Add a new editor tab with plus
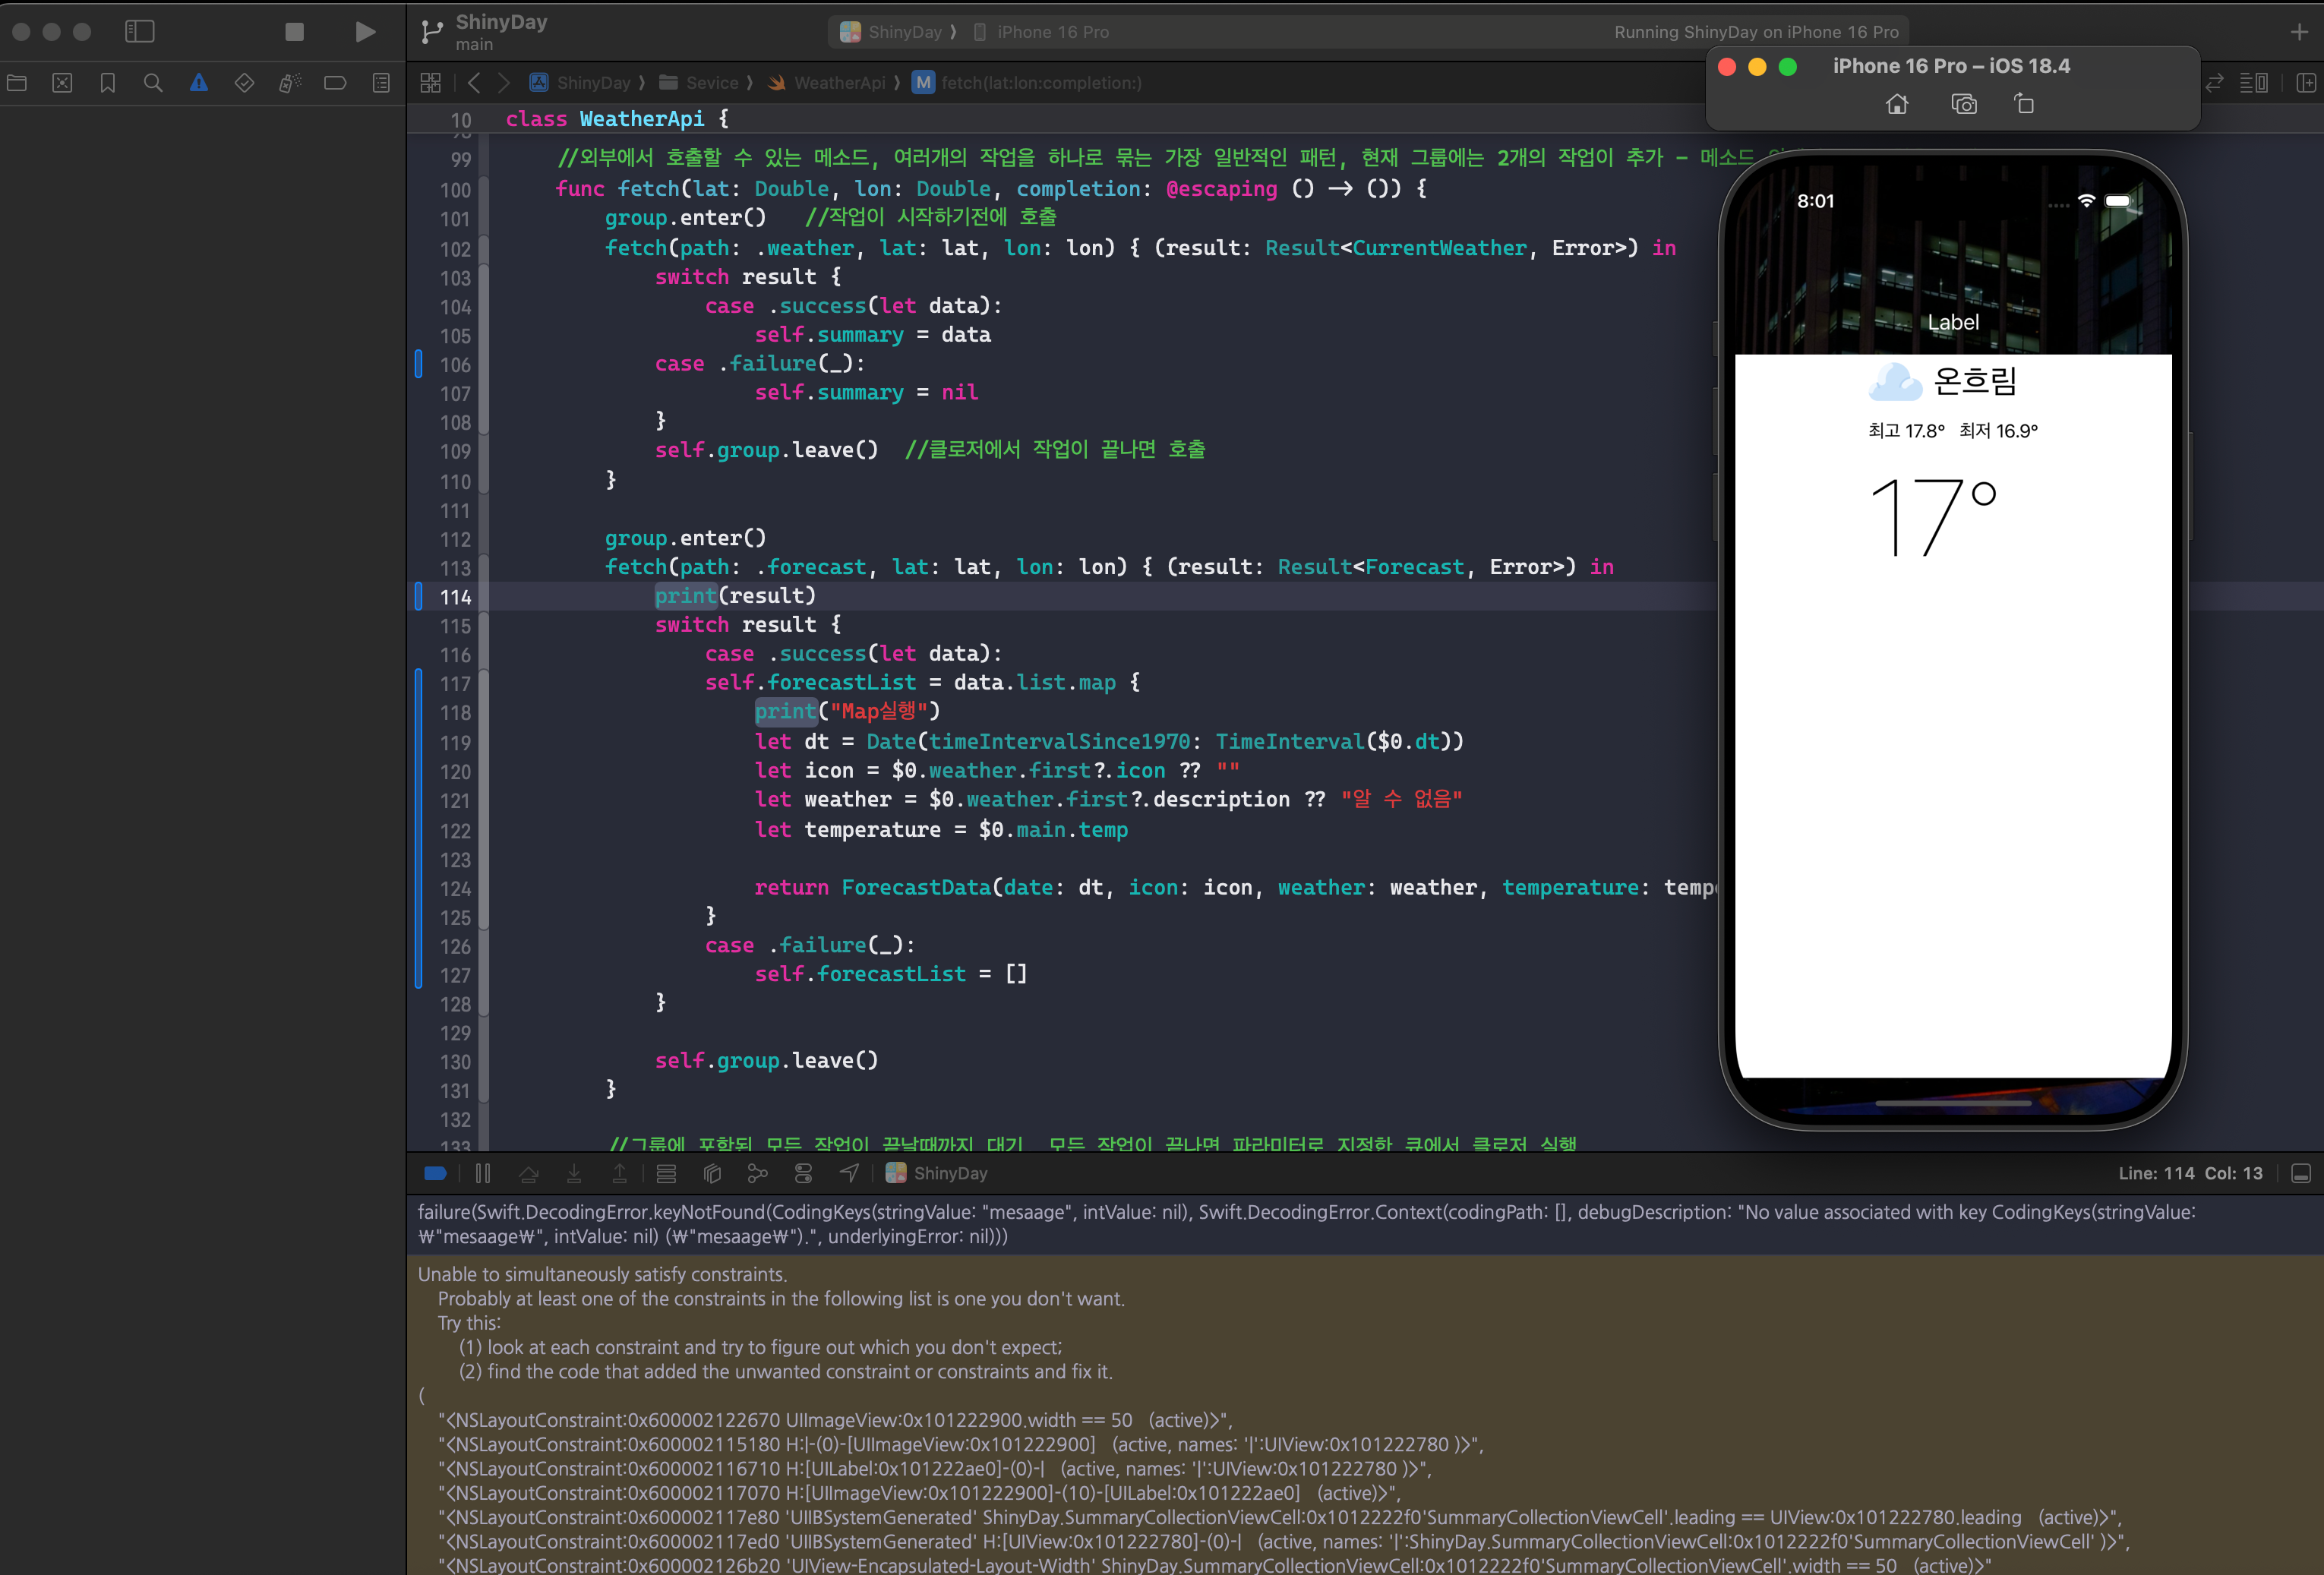 click(x=2299, y=32)
